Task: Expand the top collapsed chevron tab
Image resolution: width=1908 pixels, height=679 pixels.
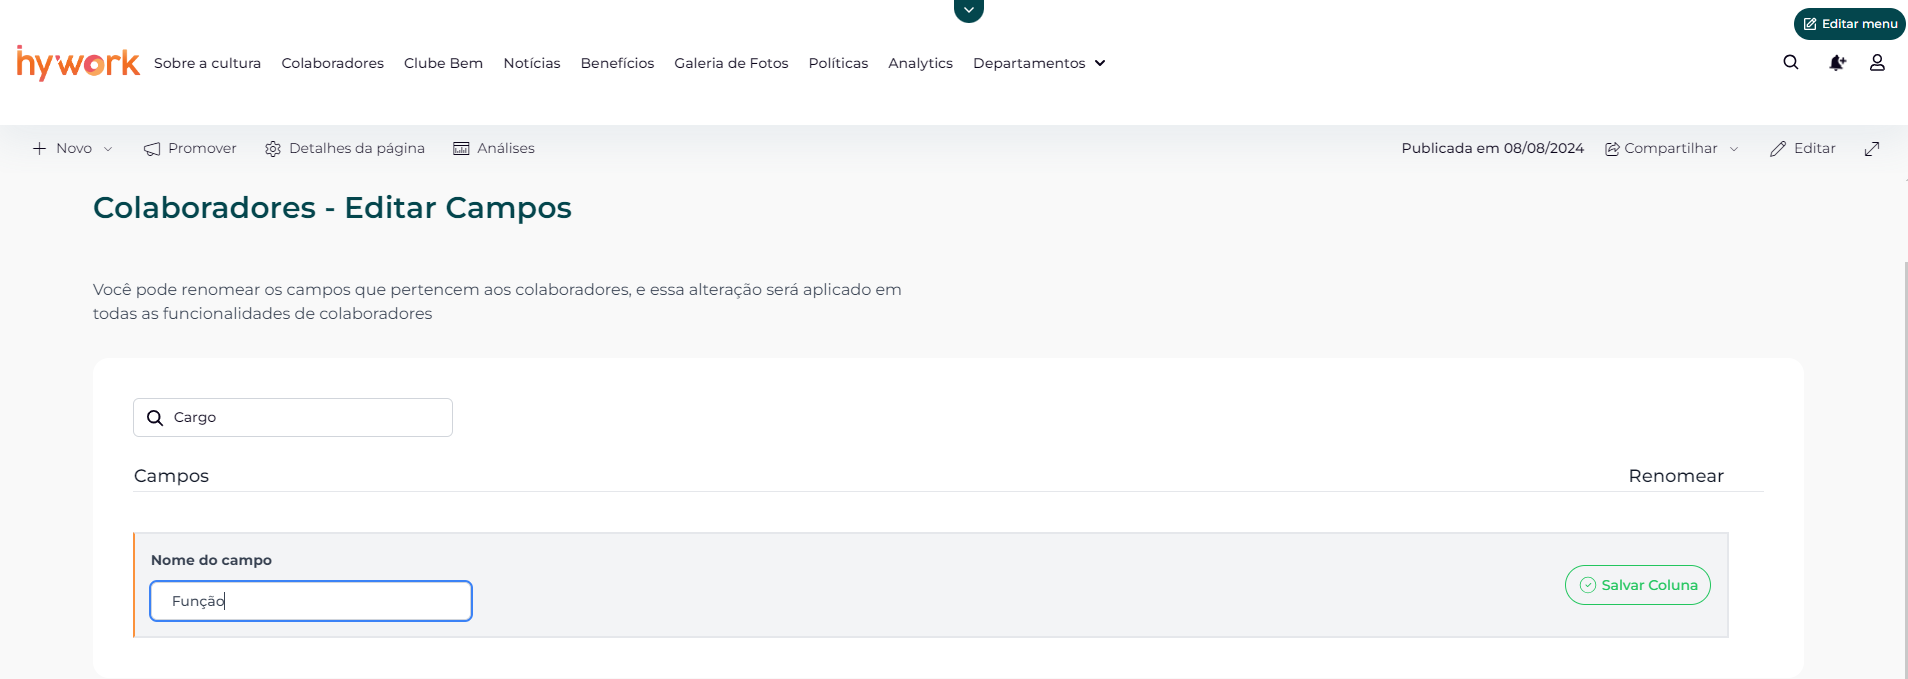Action: pyautogui.click(x=968, y=10)
